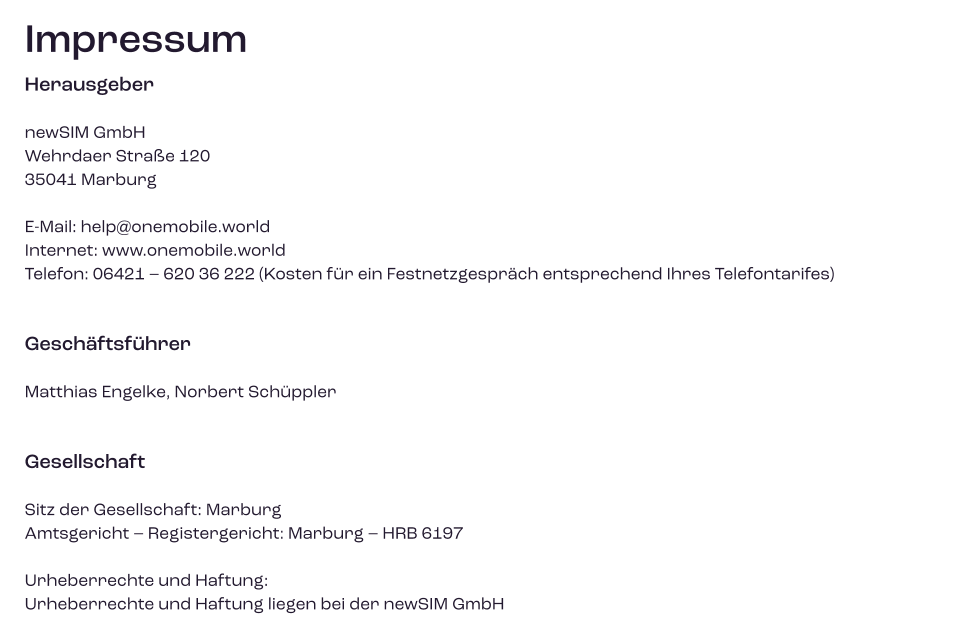Viewport: 969px width, 638px height.
Task: Click the Sitz der Gesellschaft: Marburg line
Action: (x=153, y=510)
